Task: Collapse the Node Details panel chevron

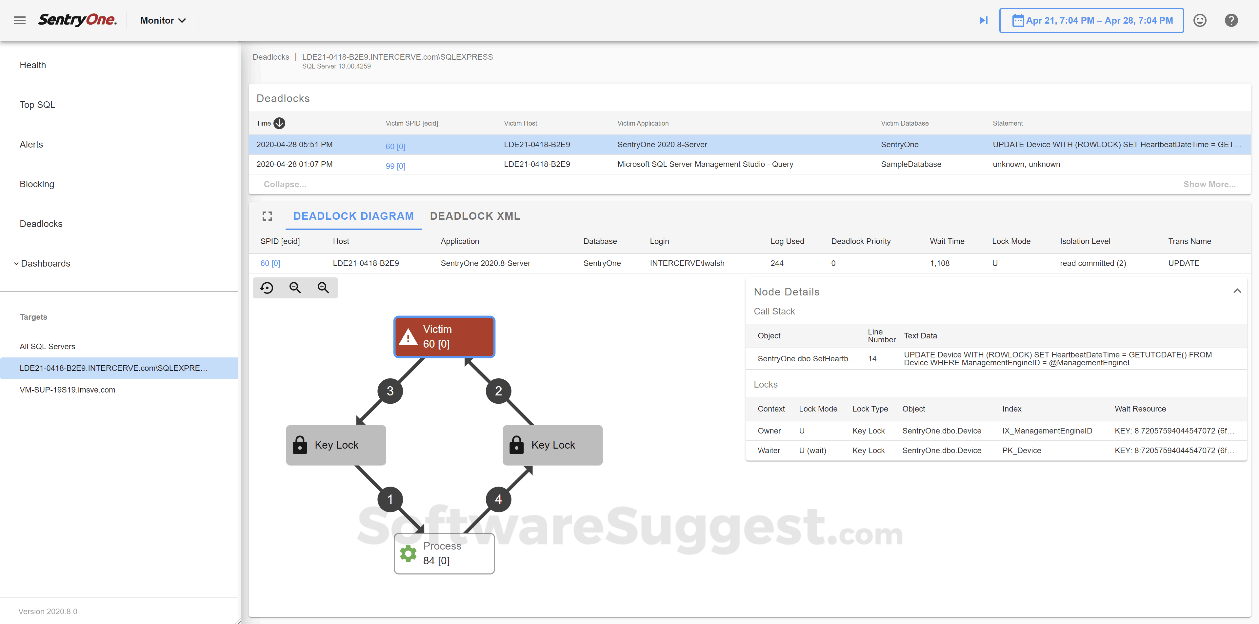Action: click(1237, 291)
